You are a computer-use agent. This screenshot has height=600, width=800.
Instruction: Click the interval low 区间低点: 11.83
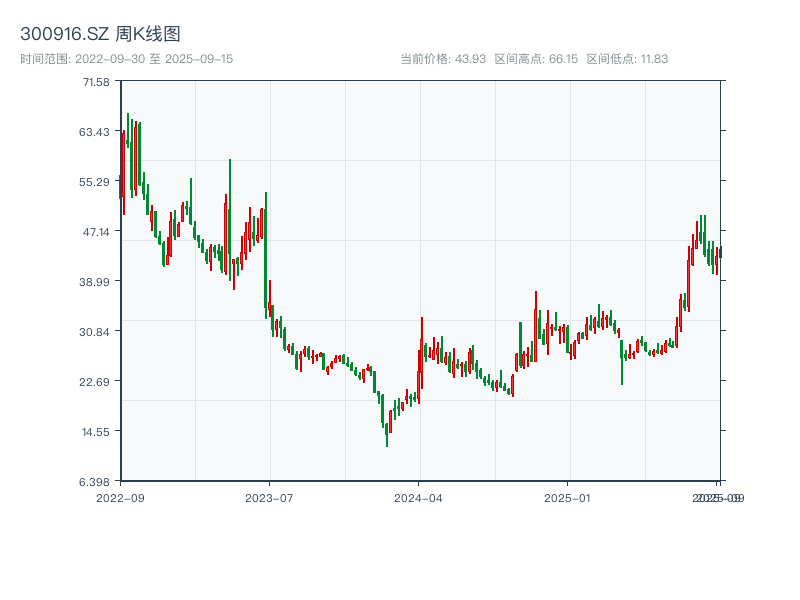(x=627, y=59)
